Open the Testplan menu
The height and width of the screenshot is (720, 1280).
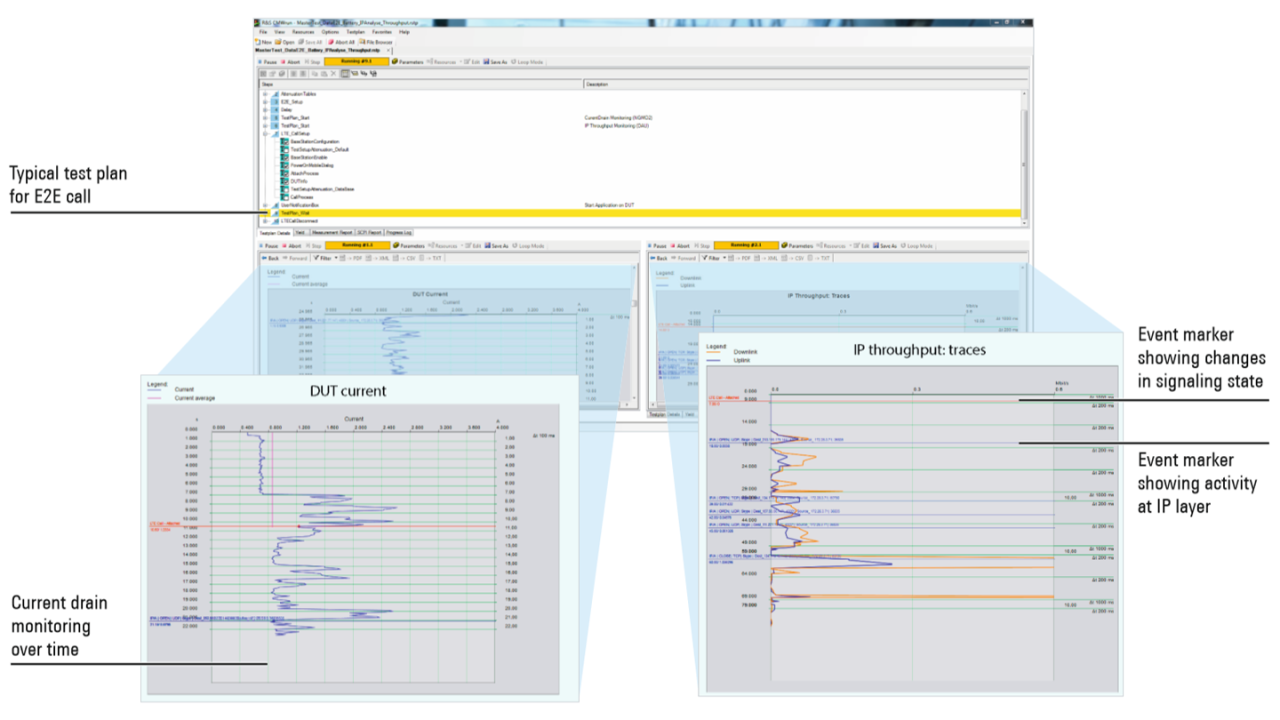(355, 32)
